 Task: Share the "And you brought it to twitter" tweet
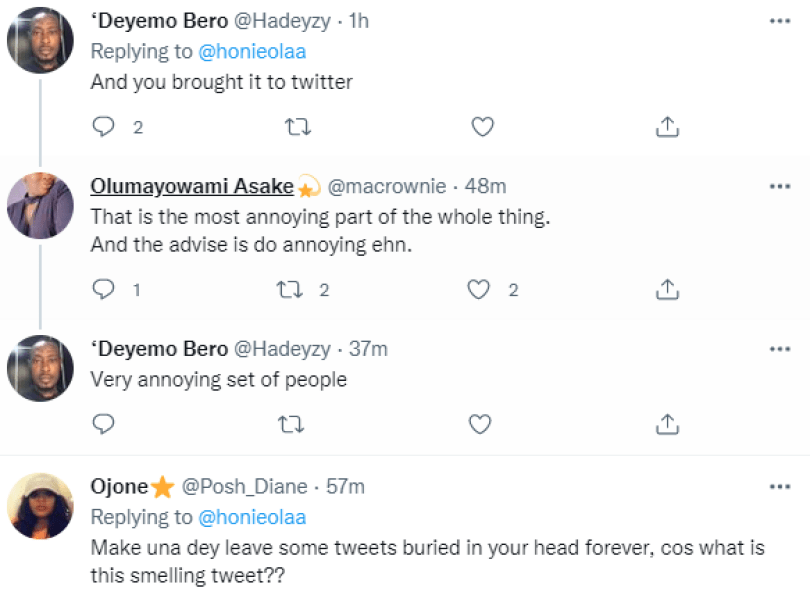(x=668, y=127)
